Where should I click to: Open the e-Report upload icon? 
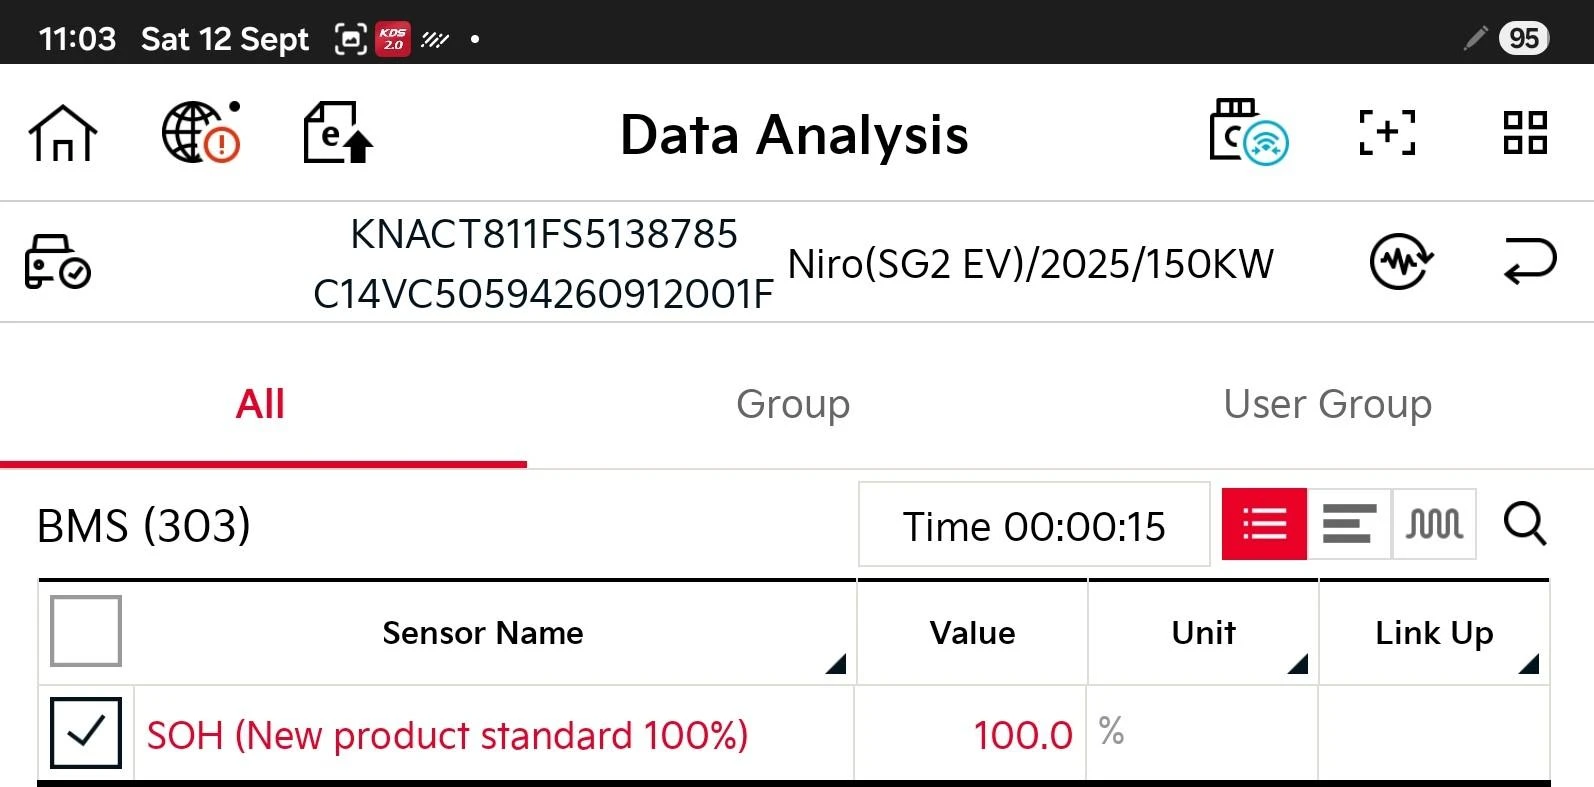[338, 132]
